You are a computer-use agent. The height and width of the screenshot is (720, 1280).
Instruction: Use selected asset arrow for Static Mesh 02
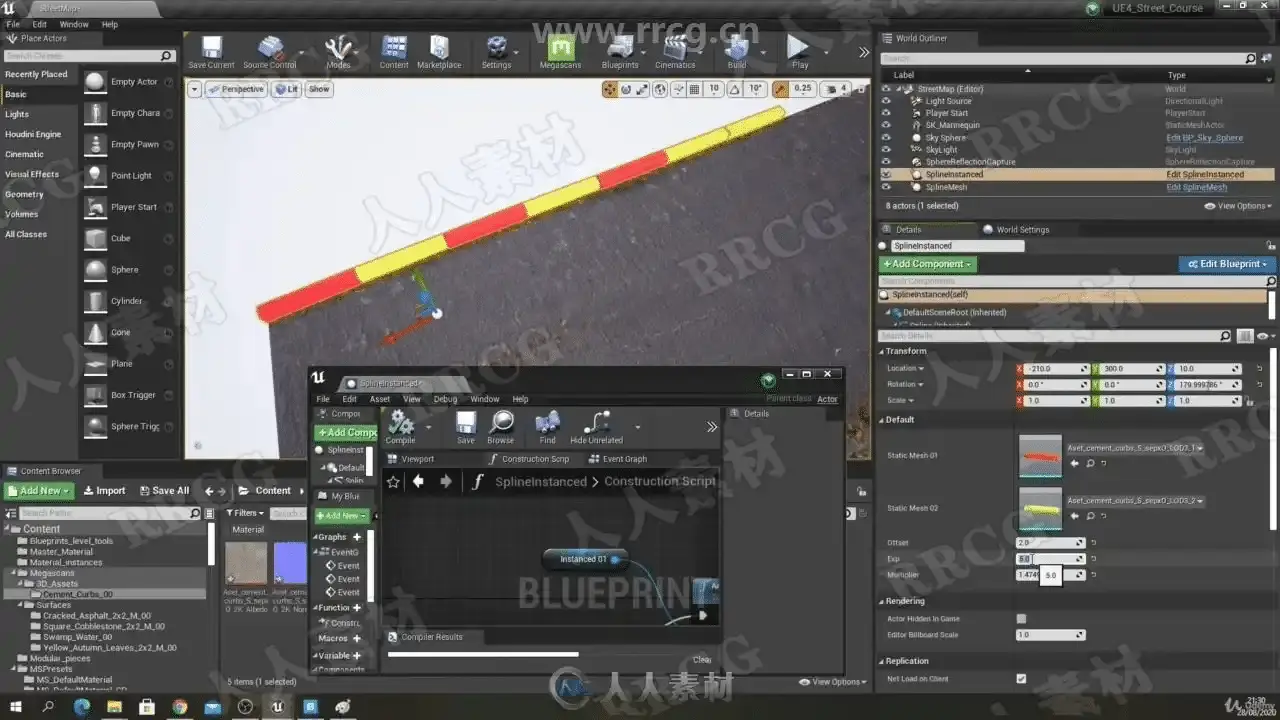(1075, 516)
